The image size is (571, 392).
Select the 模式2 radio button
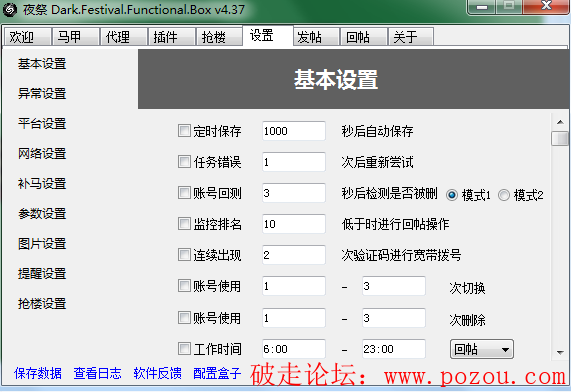[x=504, y=195]
